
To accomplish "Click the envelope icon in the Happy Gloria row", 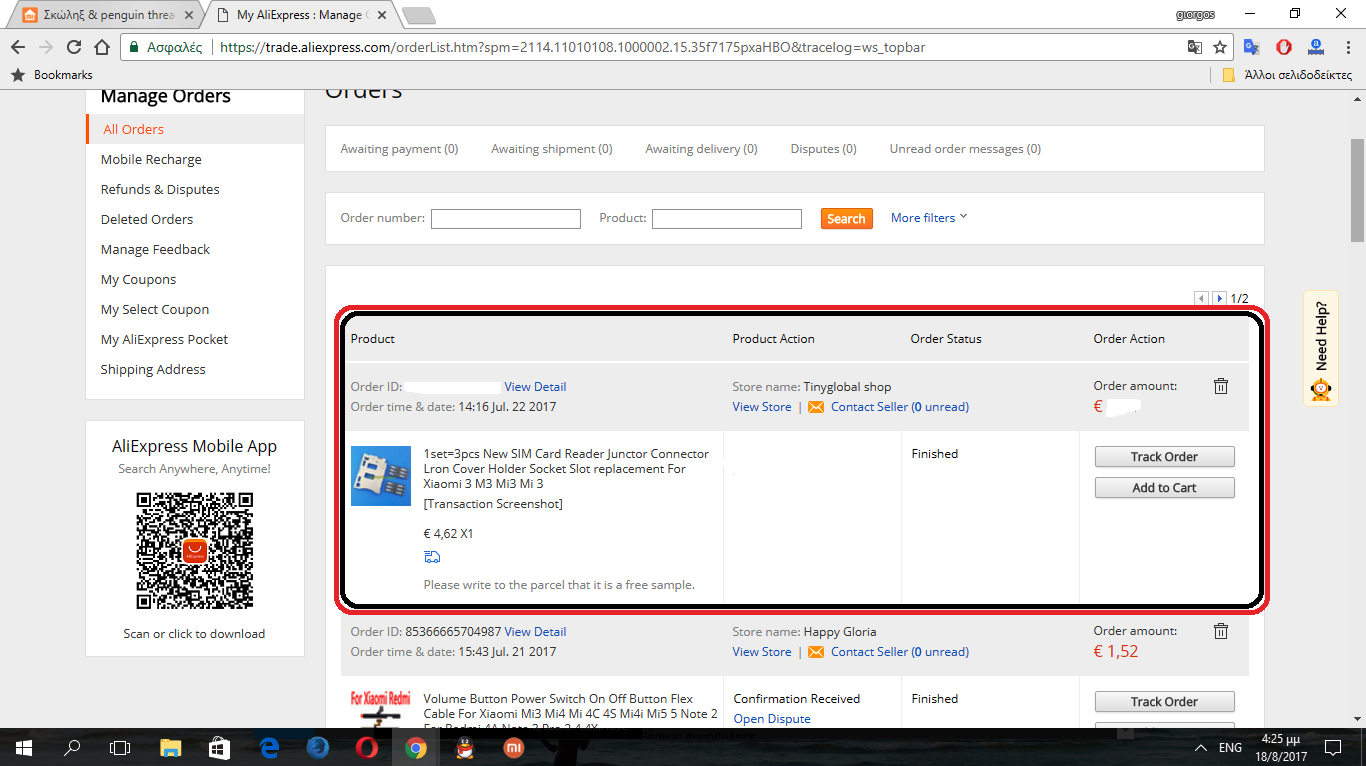I will (815, 652).
